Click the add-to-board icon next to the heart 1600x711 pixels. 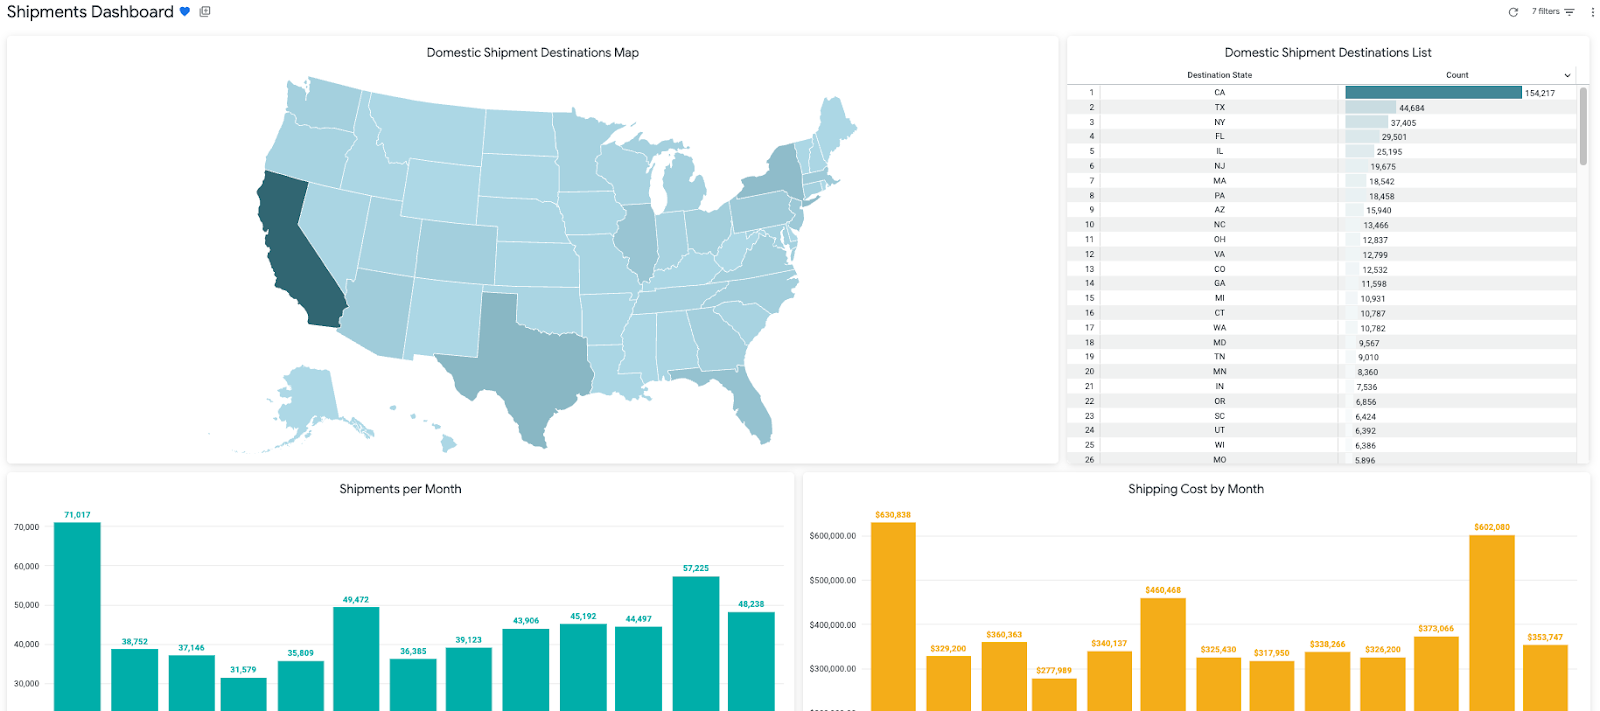pos(205,12)
